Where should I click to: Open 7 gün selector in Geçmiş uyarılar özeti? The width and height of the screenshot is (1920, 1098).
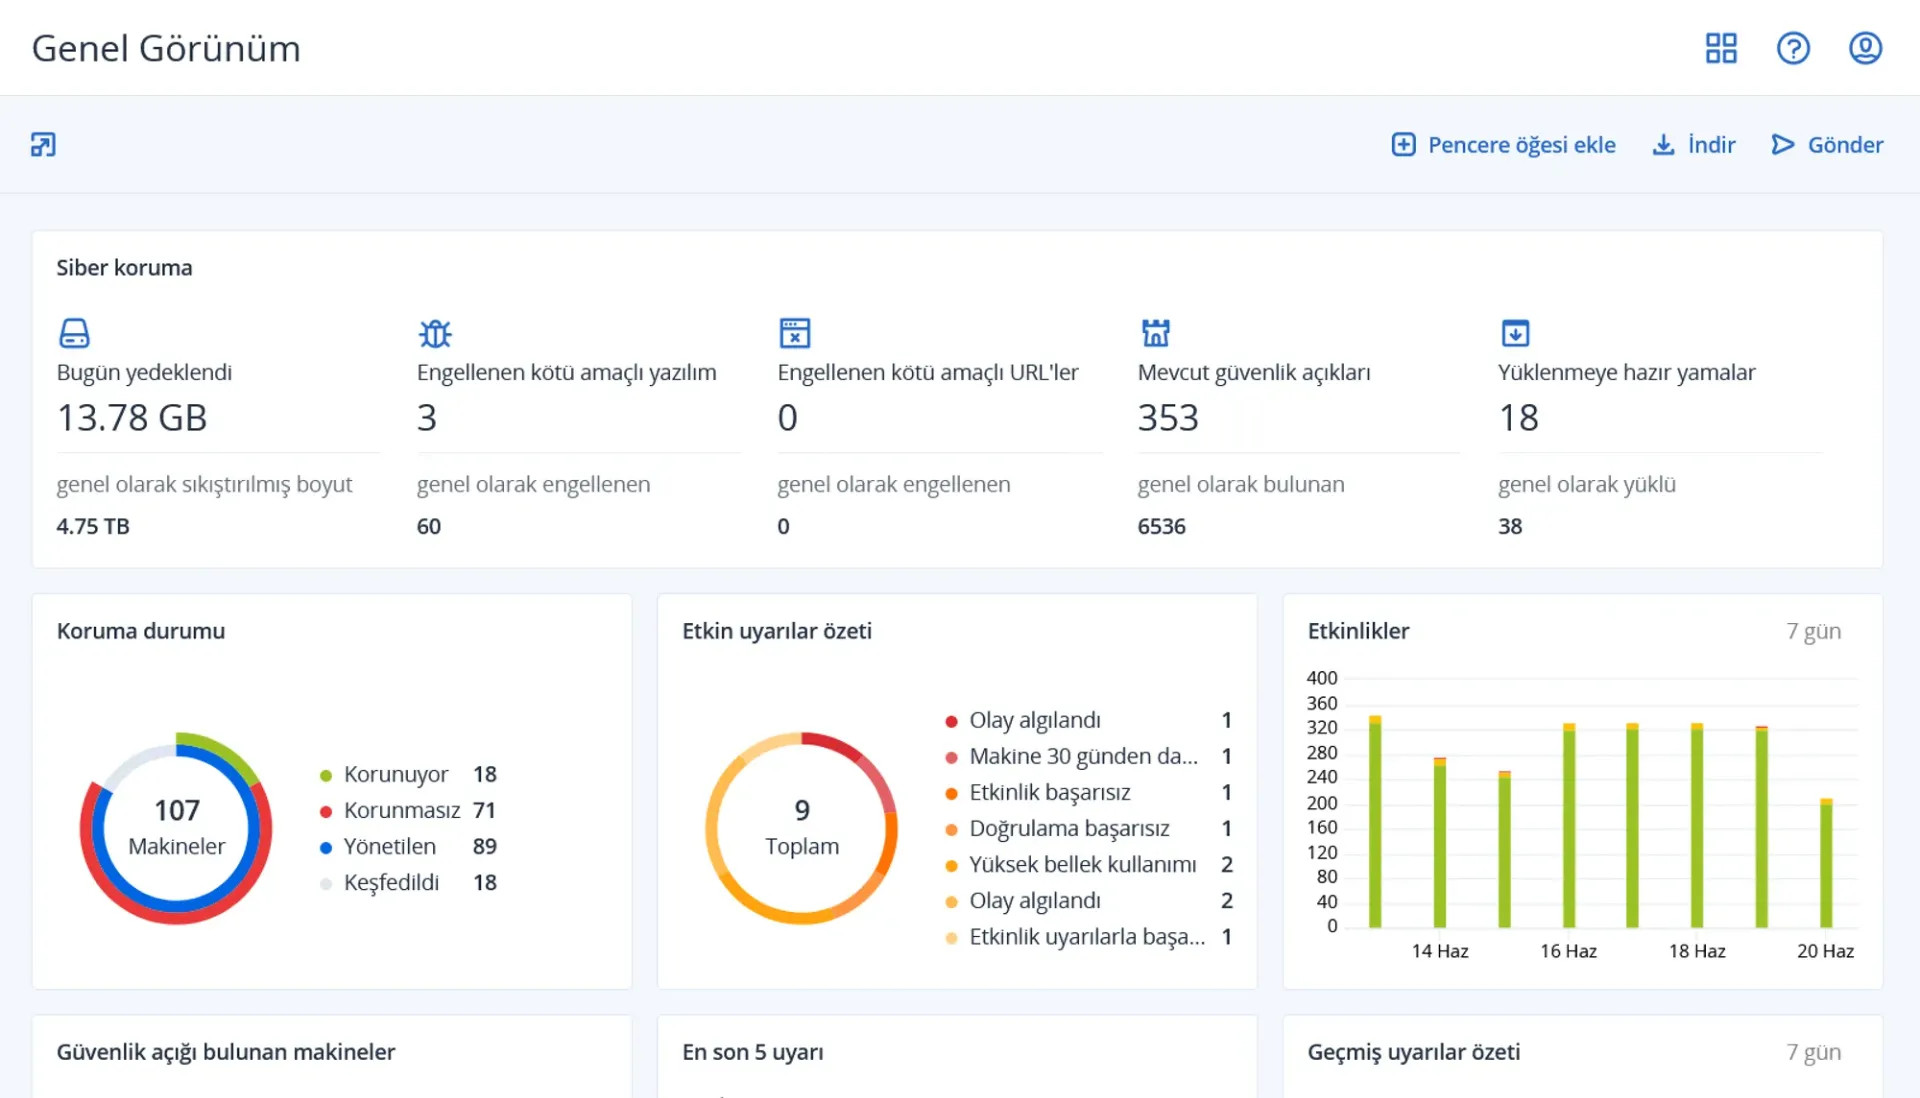click(x=1813, y=1052)
